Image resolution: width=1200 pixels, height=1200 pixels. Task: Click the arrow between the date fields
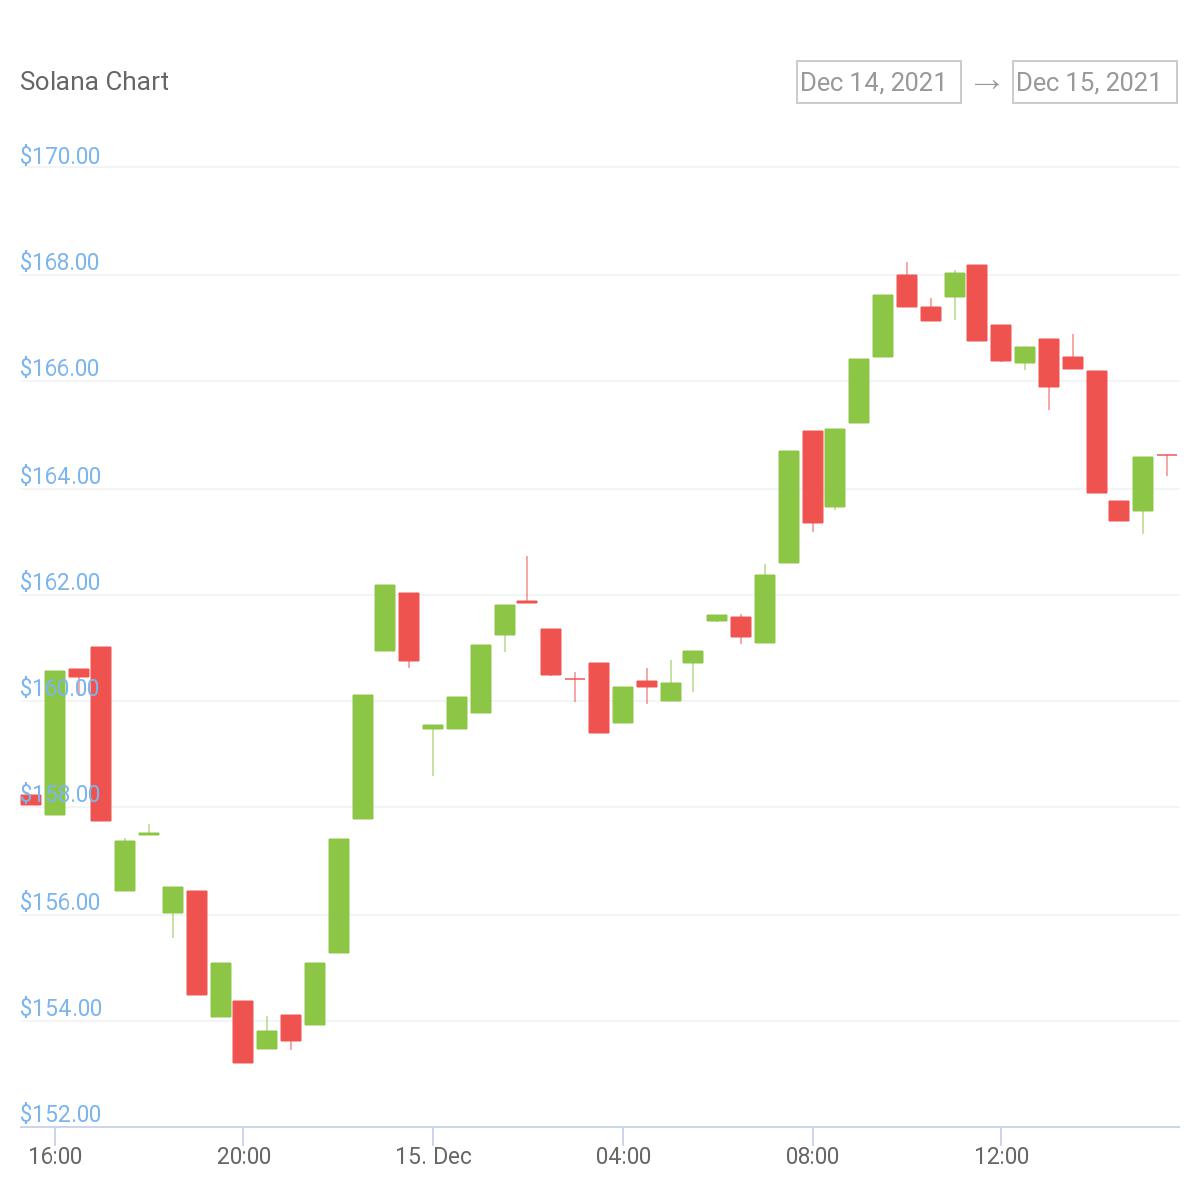tap(986, 84)
